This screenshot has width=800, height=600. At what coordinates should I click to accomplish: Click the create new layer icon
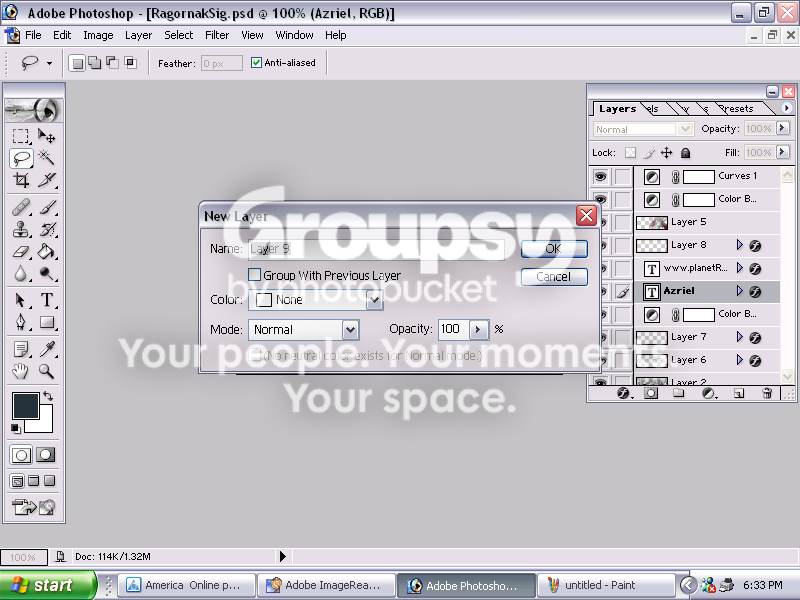pos(739,393)
